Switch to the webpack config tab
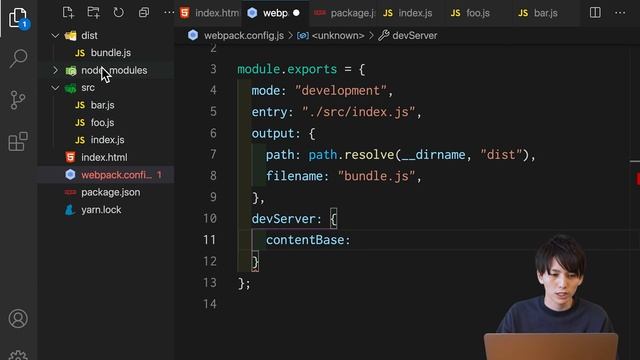Image resolution: width=640 pixels, height=360 pixels. (x=275, y=13)
